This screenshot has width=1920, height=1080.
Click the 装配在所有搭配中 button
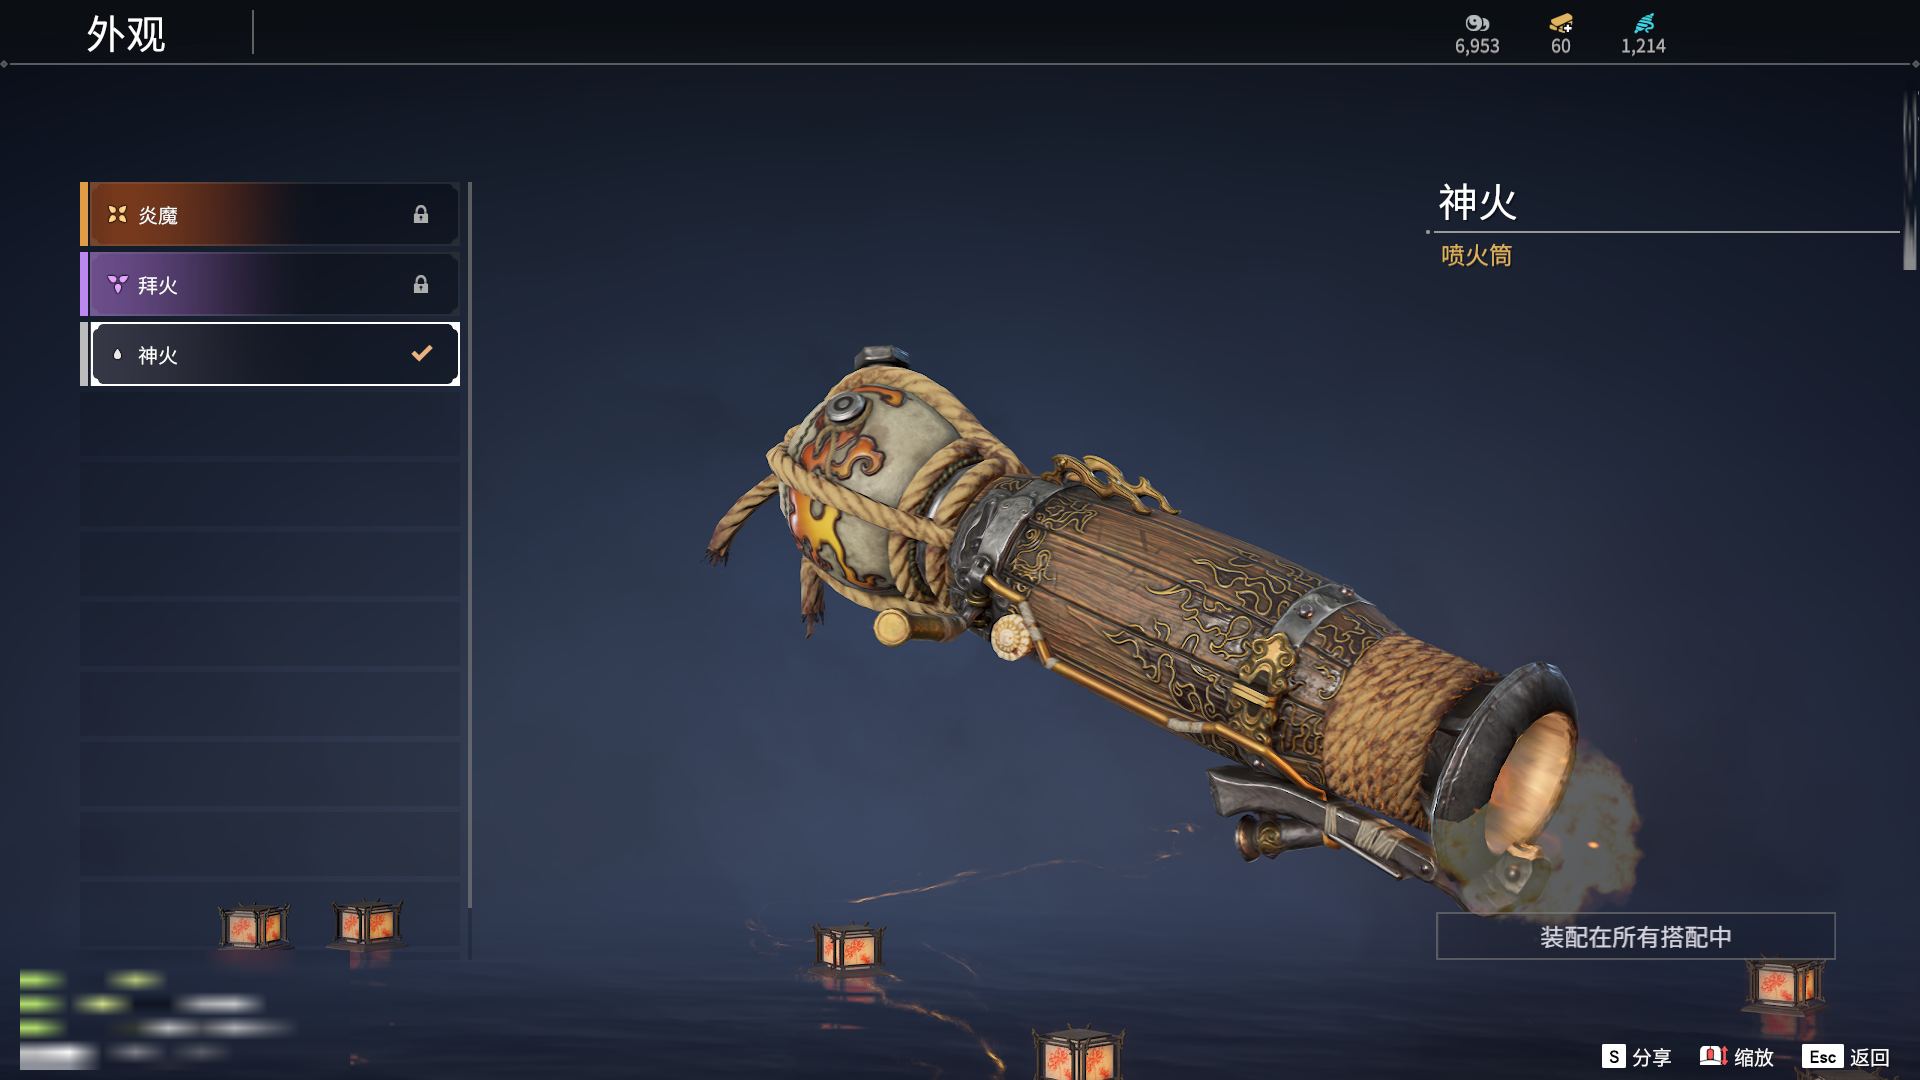[1636, 936]
